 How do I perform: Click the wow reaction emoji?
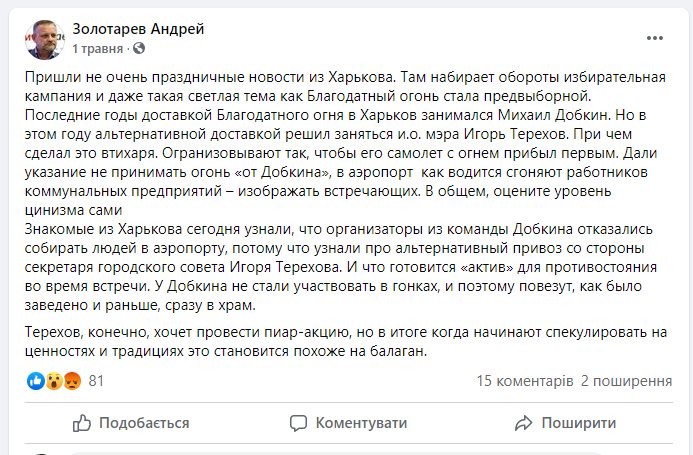pyautogui.click(x=53, y=381)
